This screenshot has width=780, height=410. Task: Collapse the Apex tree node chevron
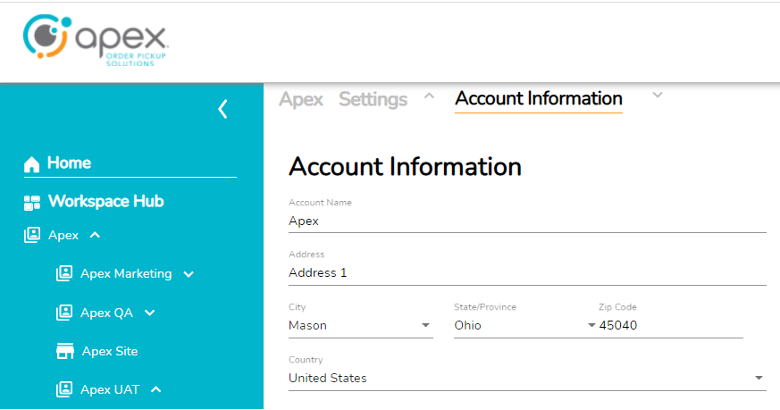[95, 236]
